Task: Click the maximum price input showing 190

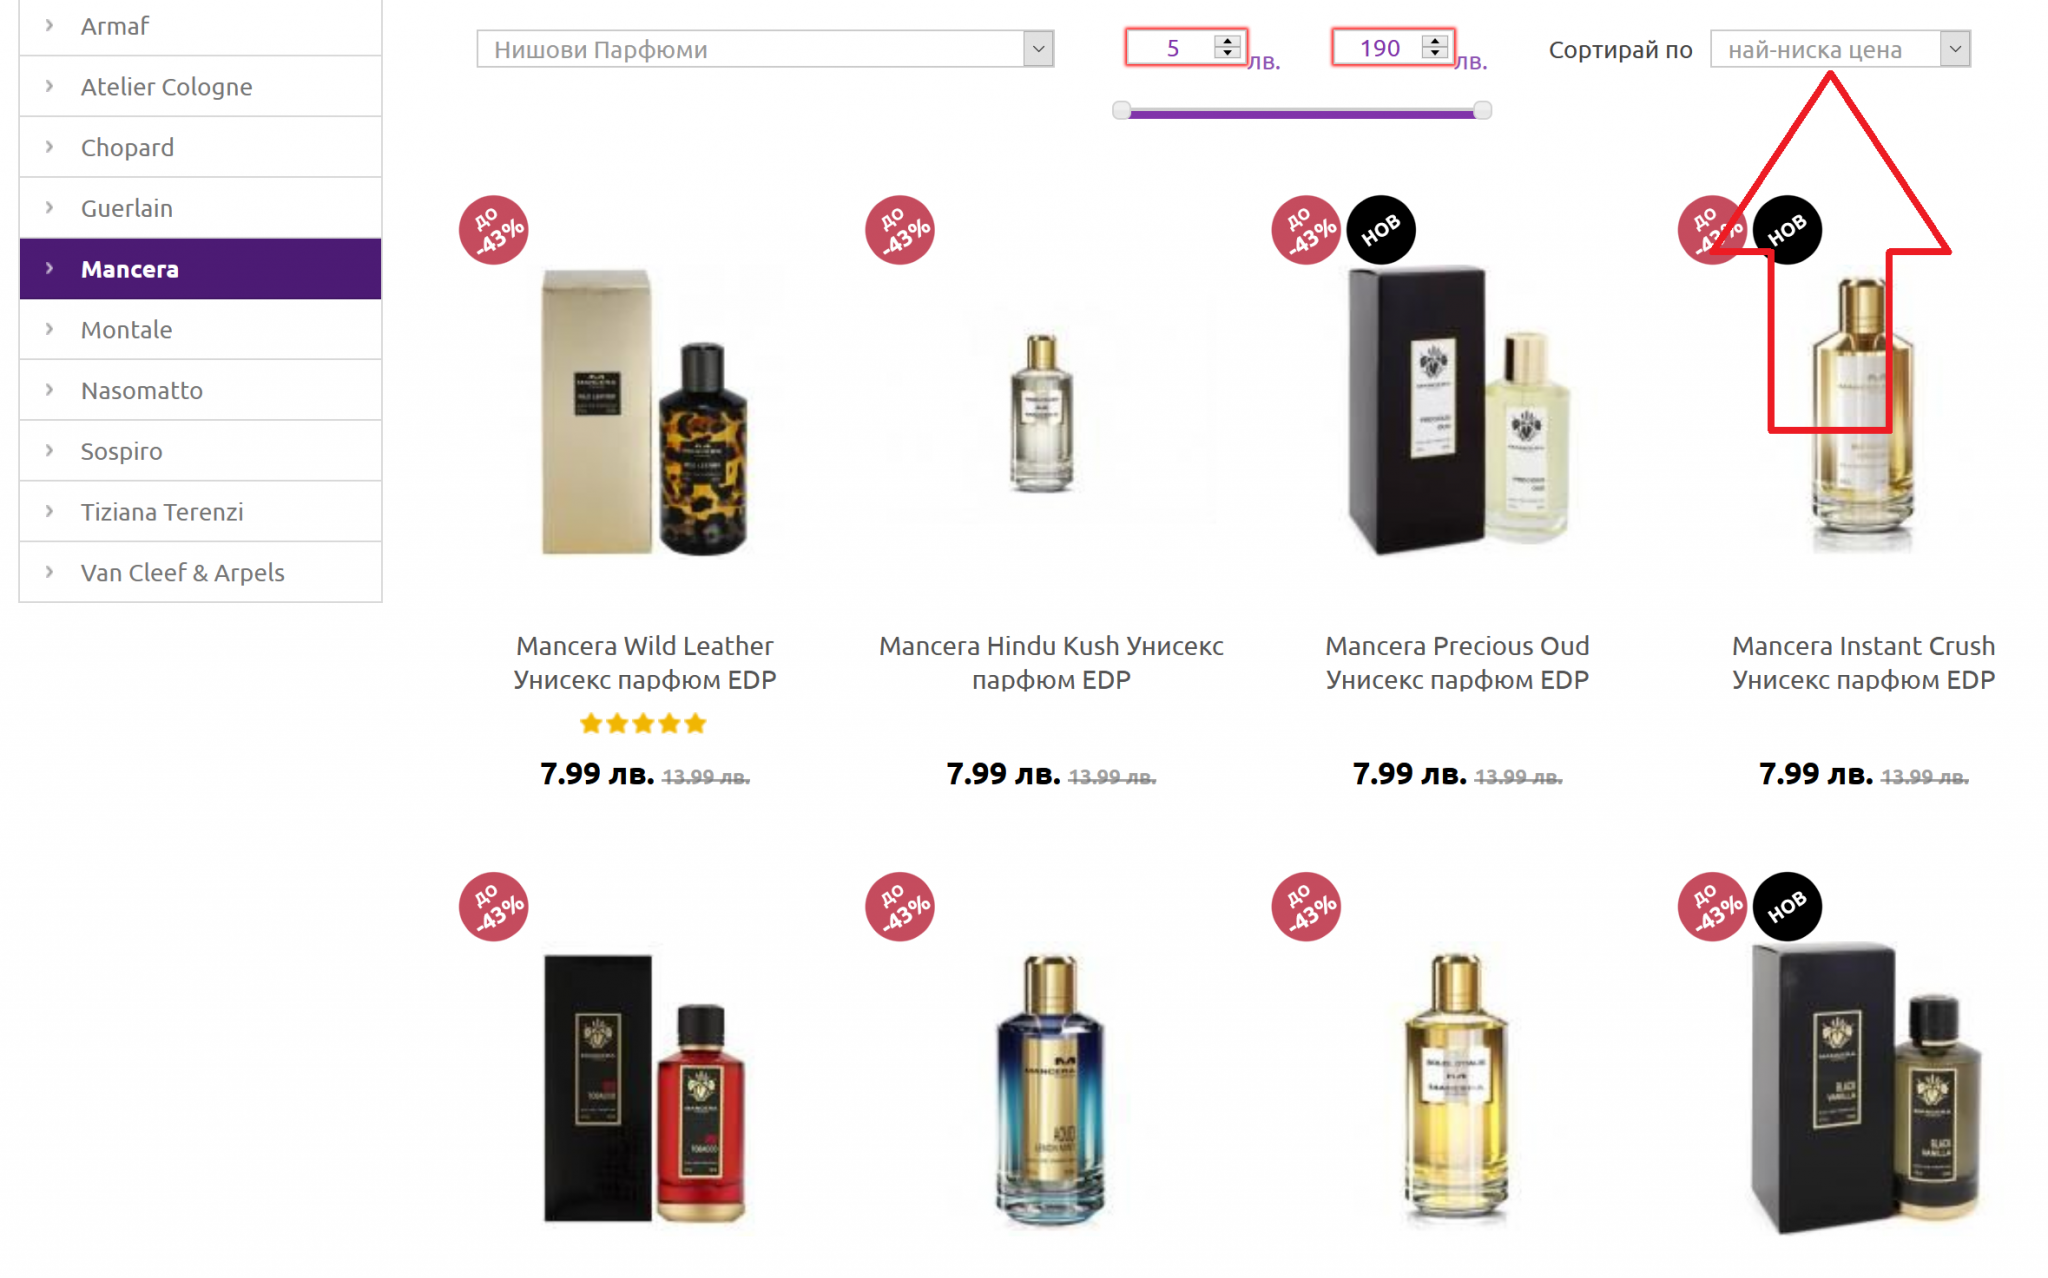Action: point(1379,48)
